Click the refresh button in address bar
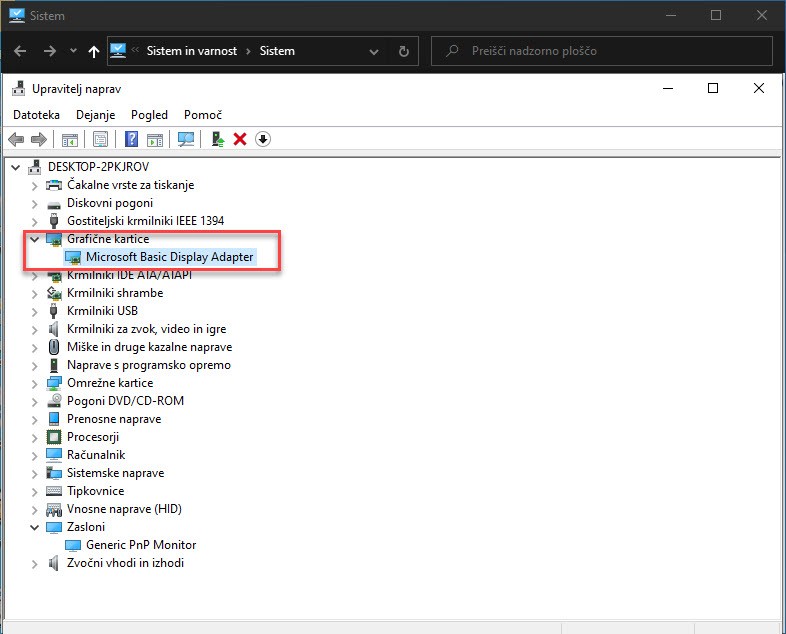The height and width of the screenshot is (634, 786). [x=403, y=51]
